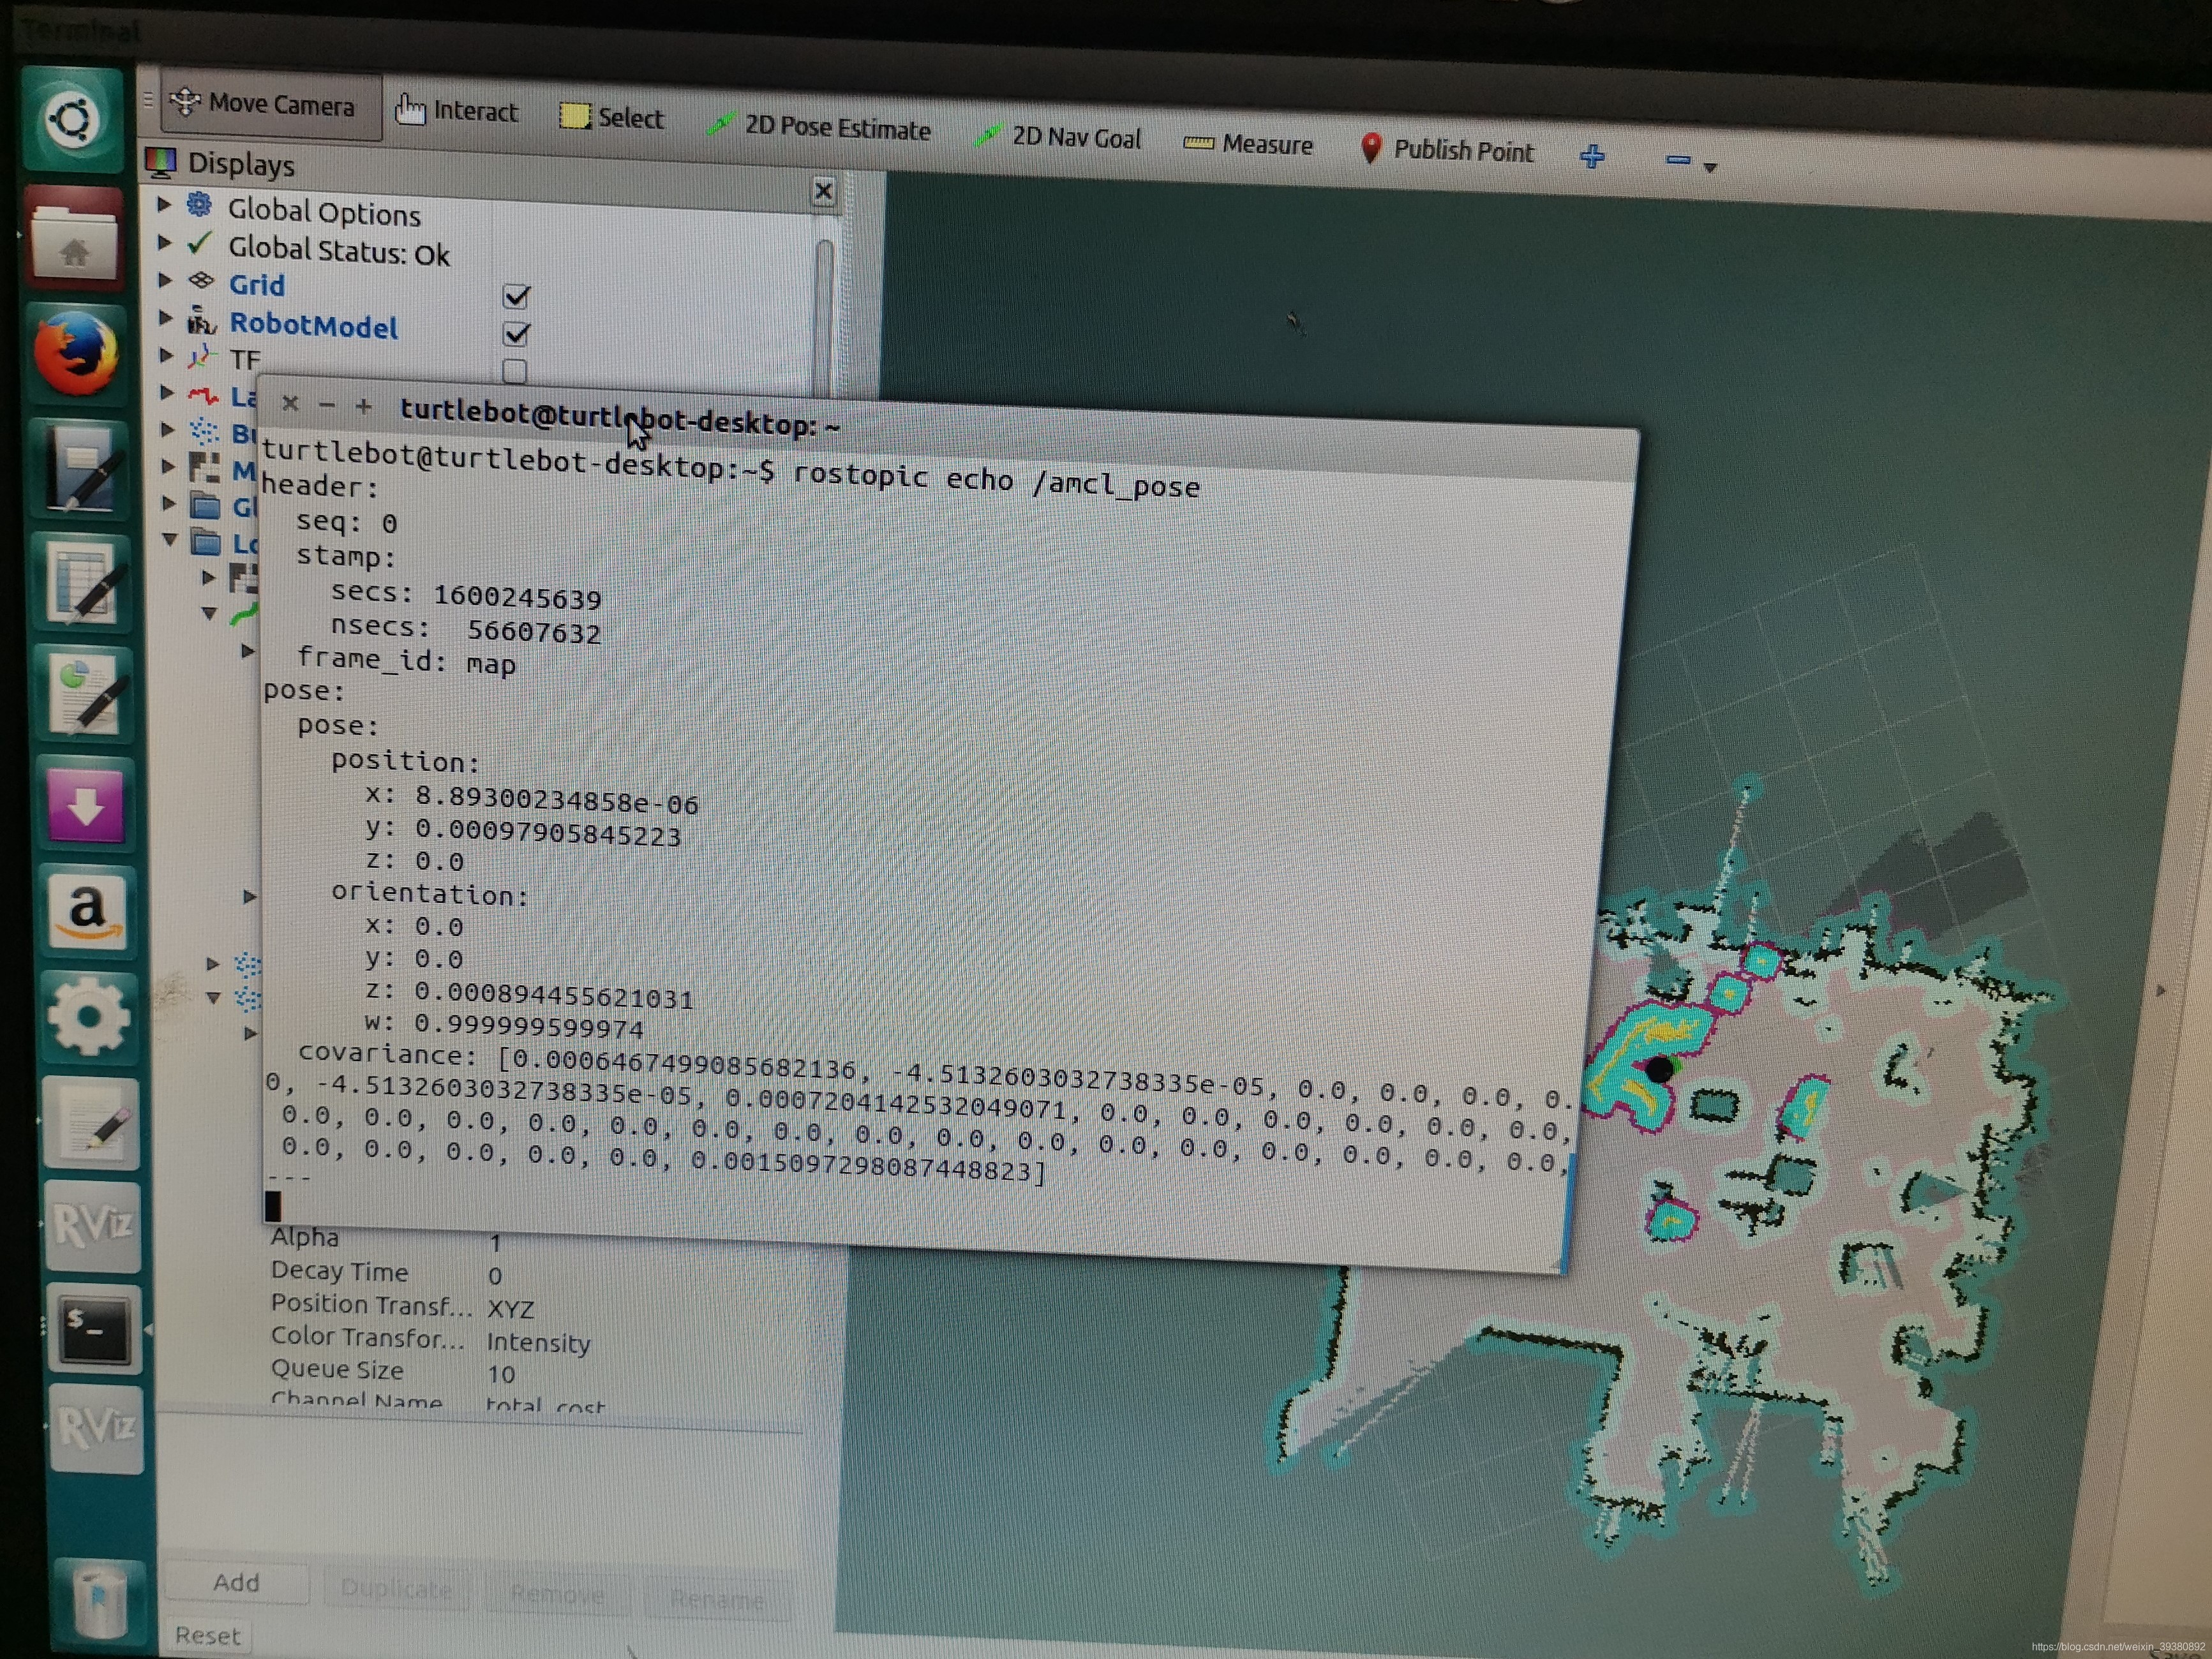Click the Reset button
The height and width of the screenshot is (1659, 2212).
click(x=208, y=1635)
